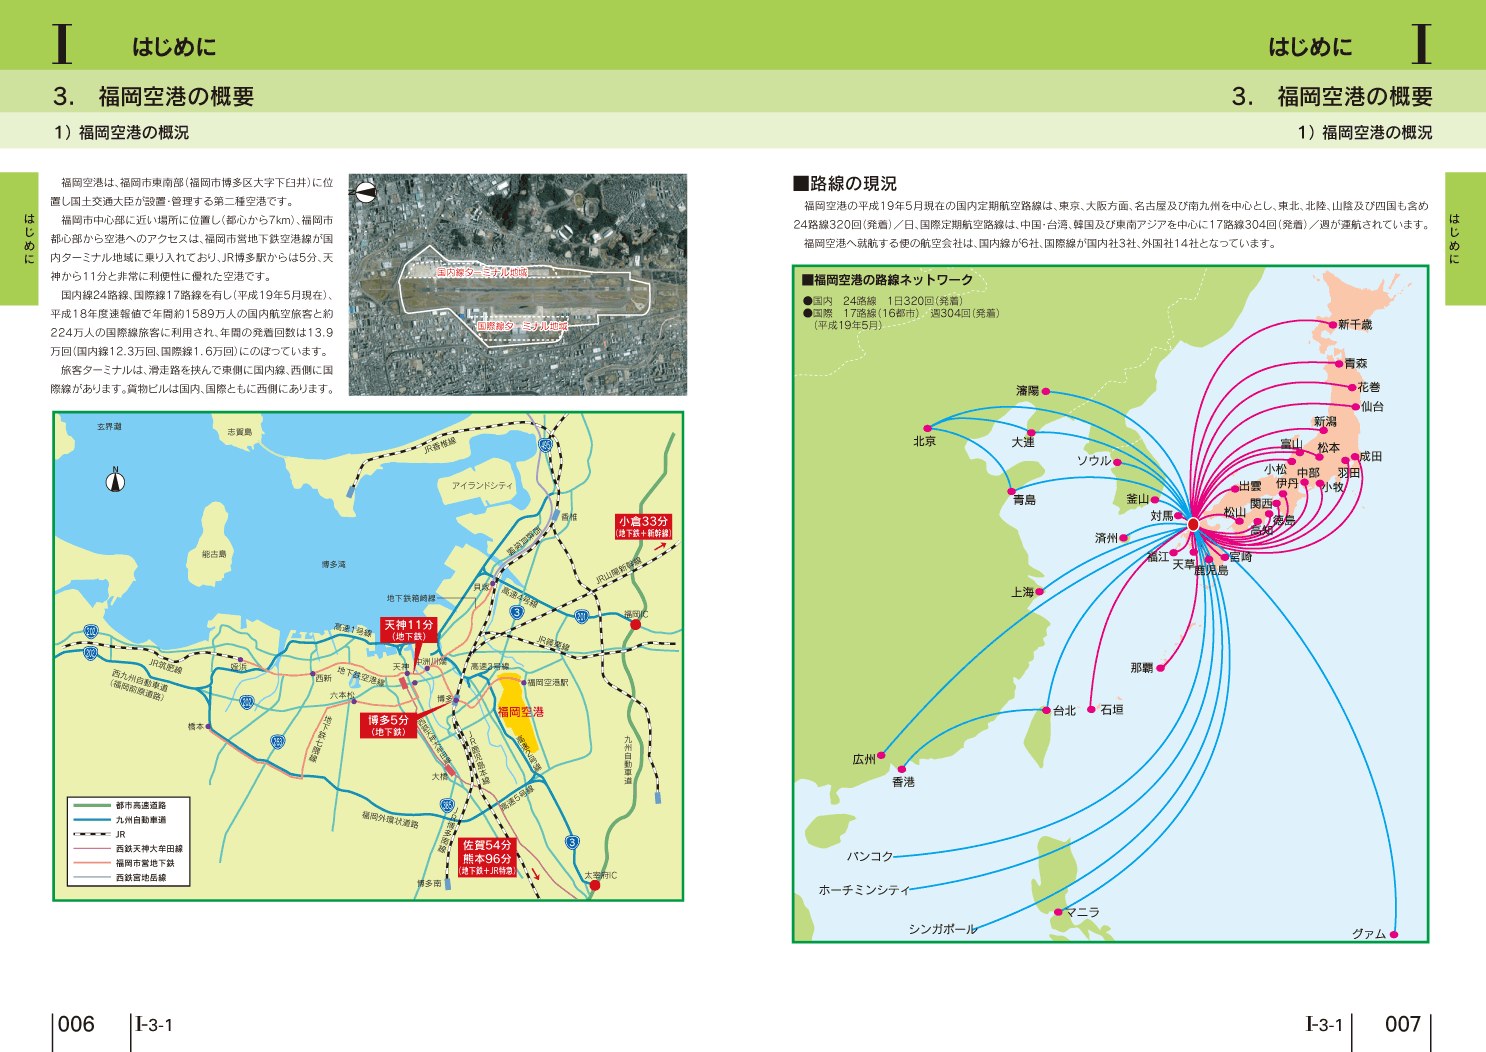The height and width of the screenshot is (1052, 1486).
Task: Click the バンコク destination label
Action: [x=870, y=857]
